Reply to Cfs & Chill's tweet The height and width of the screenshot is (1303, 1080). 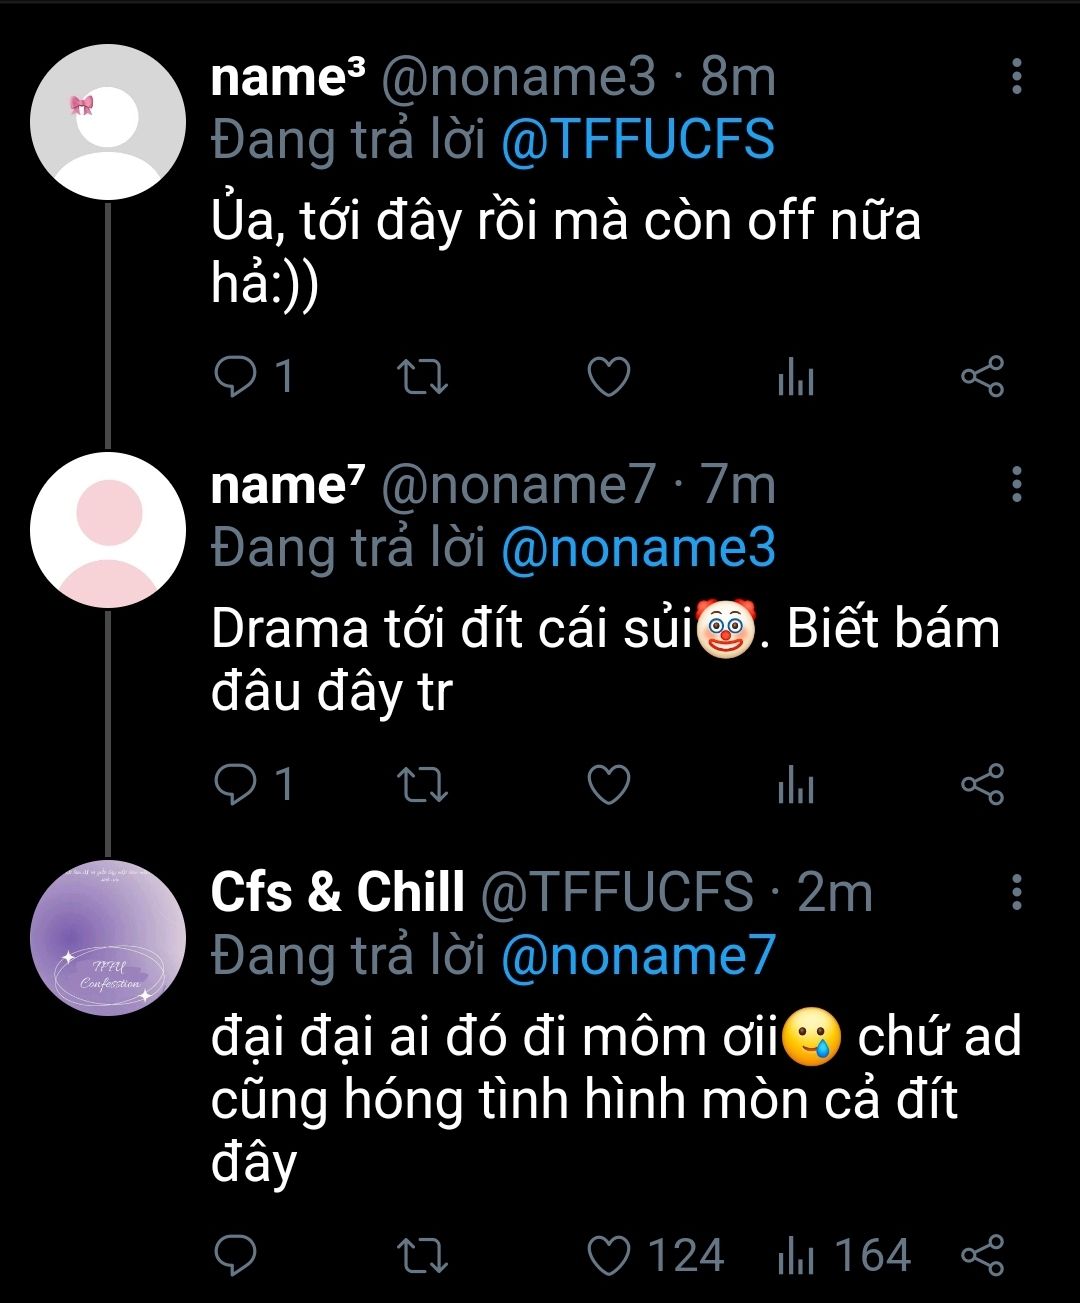coord(236,1255)
